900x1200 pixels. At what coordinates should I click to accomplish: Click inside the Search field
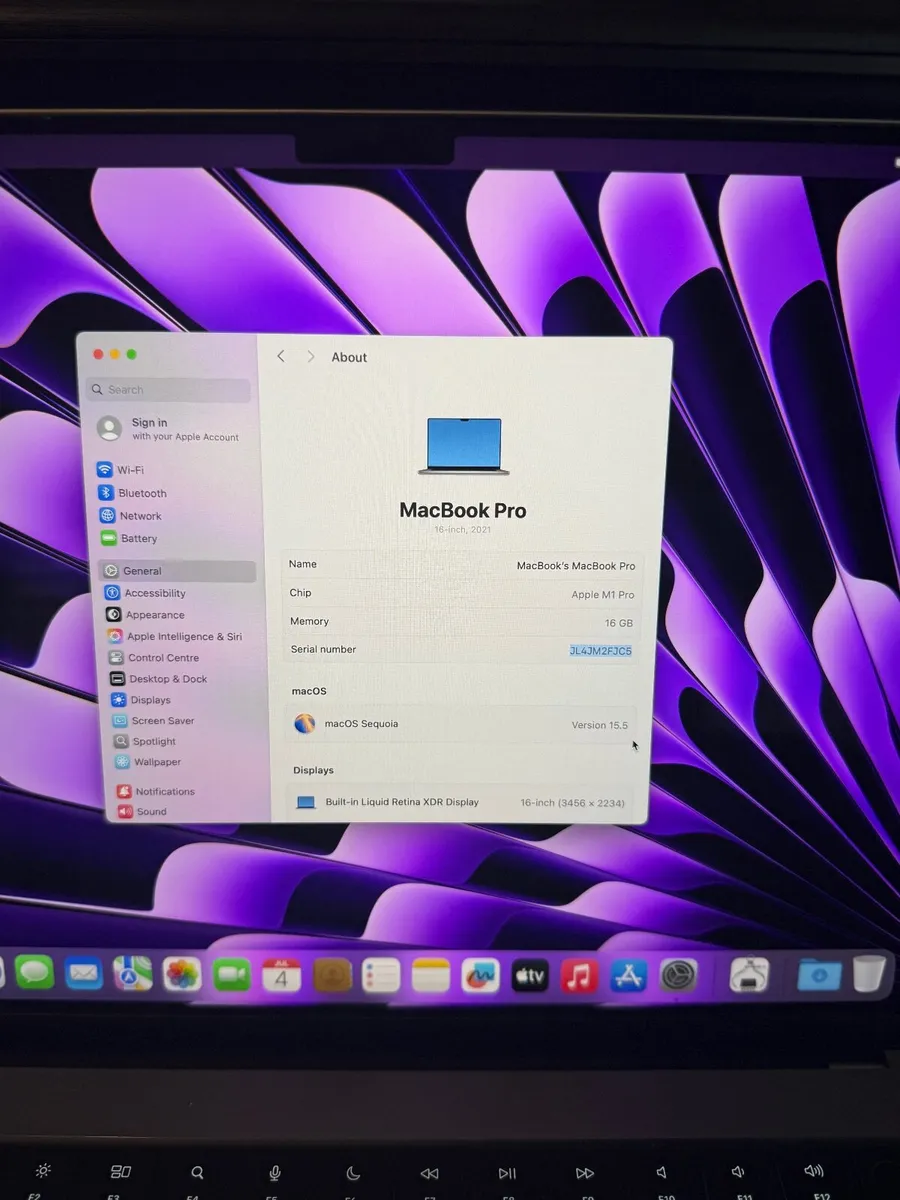pos(167,389)
